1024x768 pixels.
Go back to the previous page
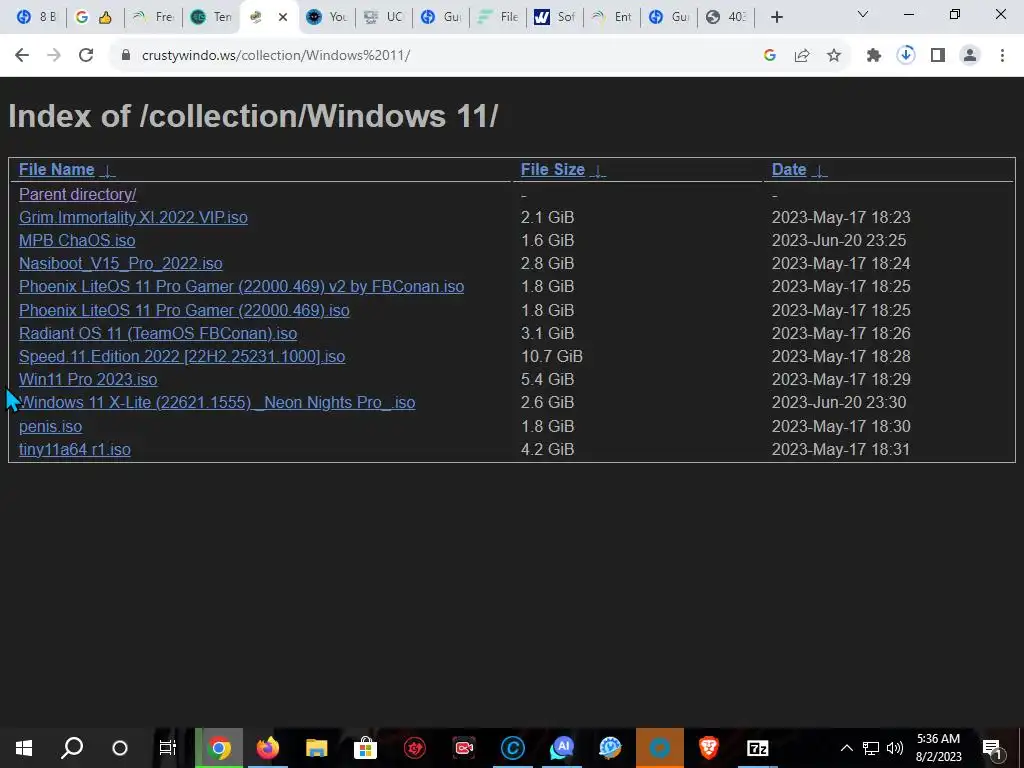[x=22, y=56]
